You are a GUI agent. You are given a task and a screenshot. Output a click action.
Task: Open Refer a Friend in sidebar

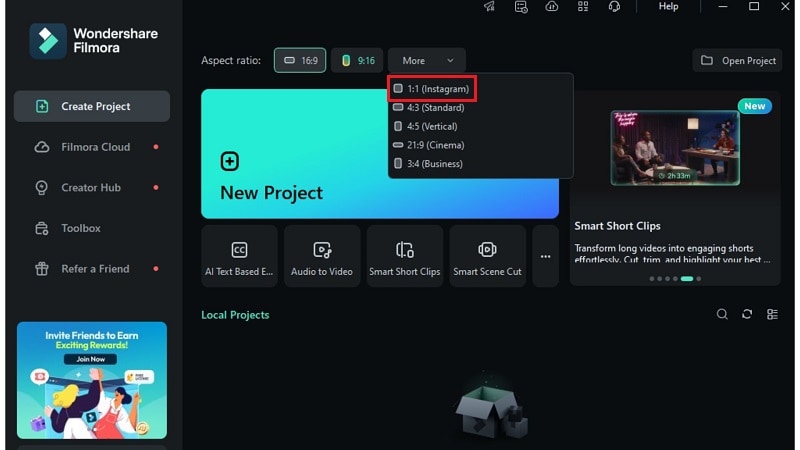pos(92,268)
